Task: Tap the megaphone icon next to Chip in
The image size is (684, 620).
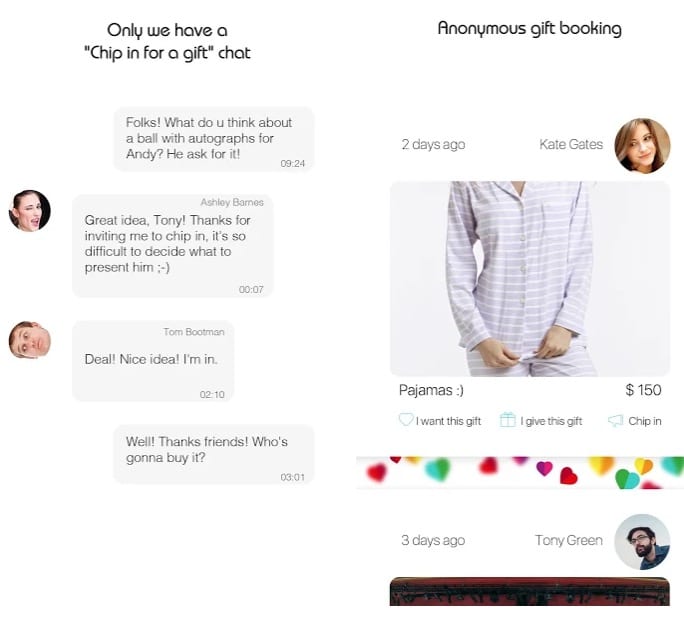Action: coord(616,421)
